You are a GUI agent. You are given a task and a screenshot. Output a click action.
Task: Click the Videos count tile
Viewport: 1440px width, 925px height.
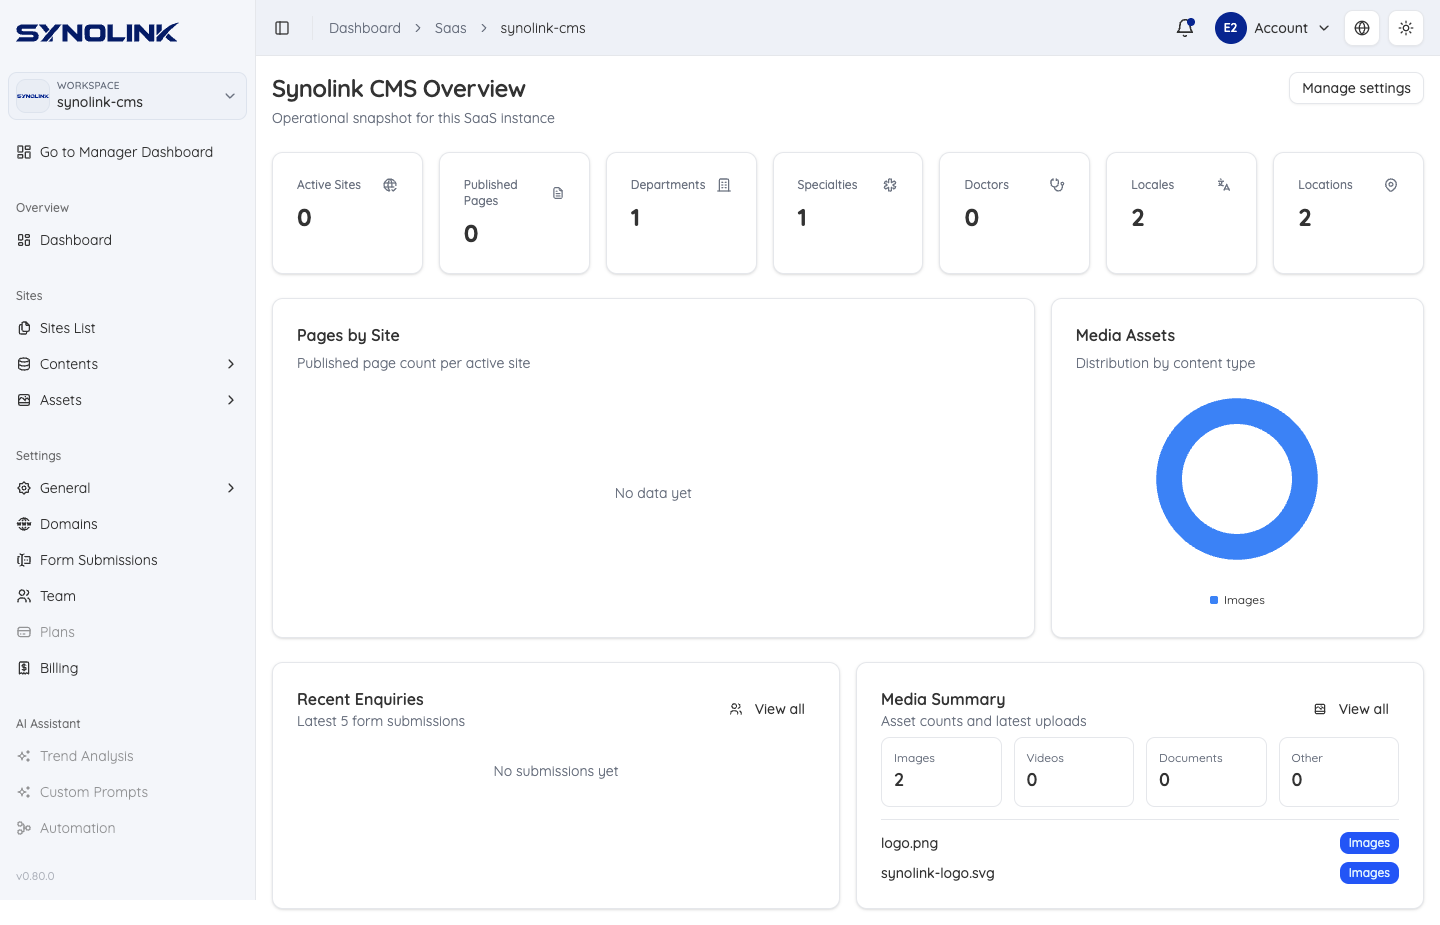[x=1074, y=772]
